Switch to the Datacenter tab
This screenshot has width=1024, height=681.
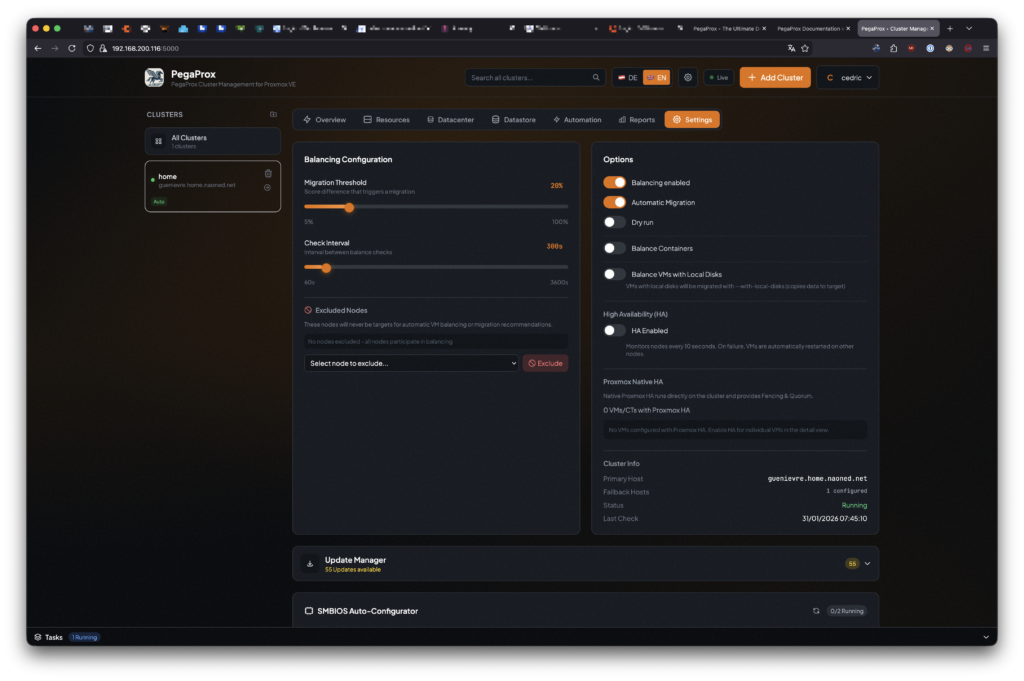point(450,120)
